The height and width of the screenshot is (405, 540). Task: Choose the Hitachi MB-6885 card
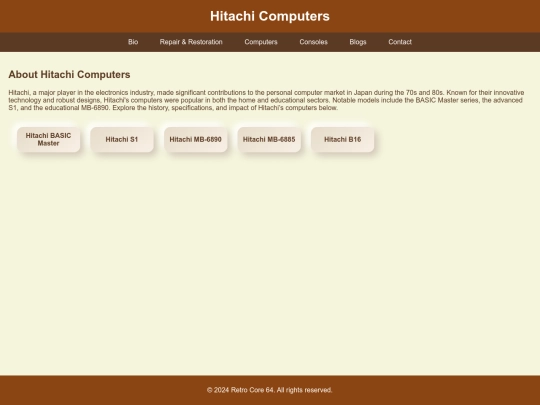click(x=269, y=139)
